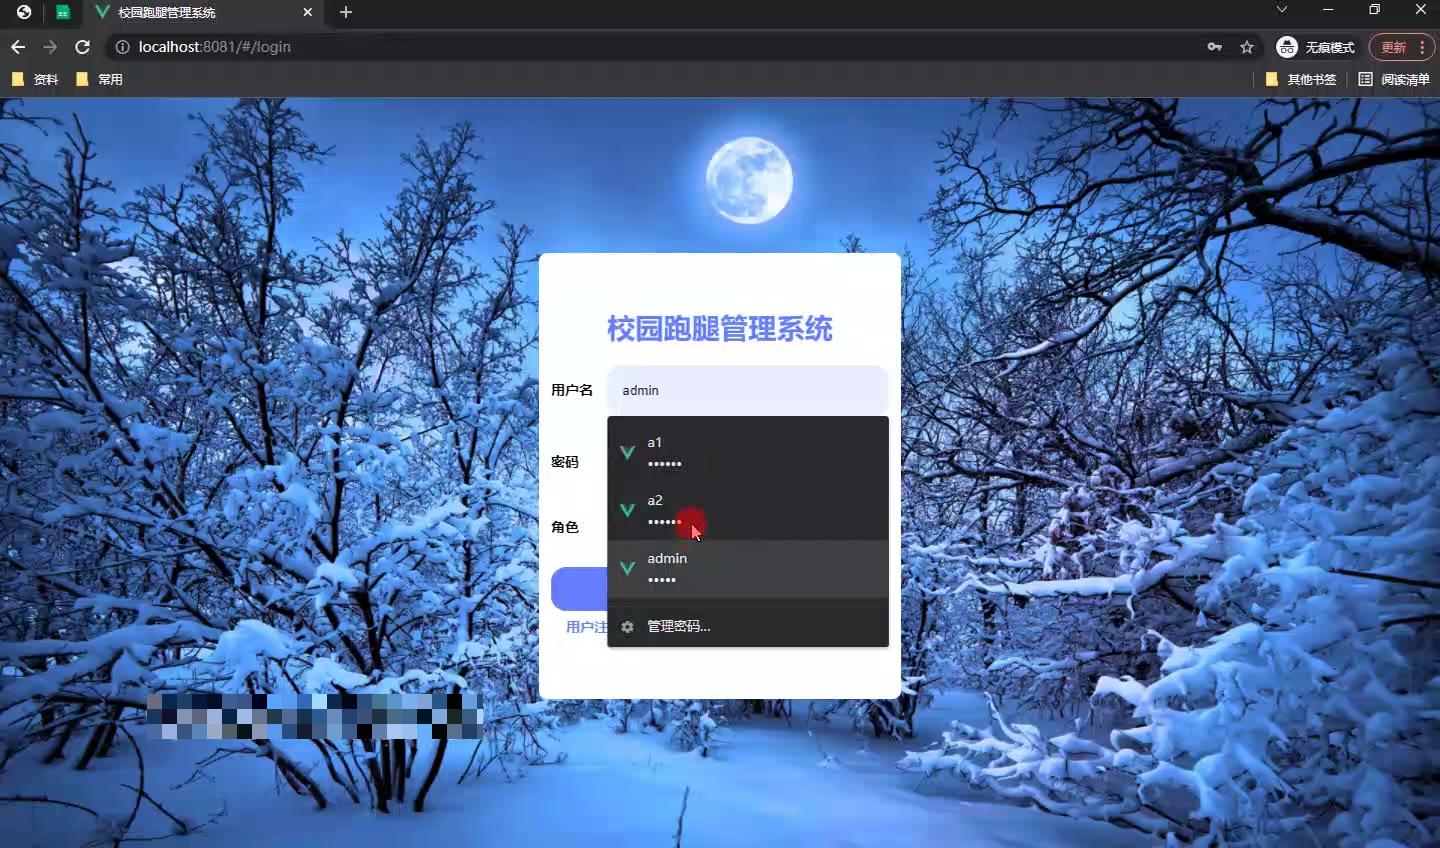Click the 用户名 label
Image resolution: width=1440 pixels, height=848 pixels.
[x=572, y=390]
